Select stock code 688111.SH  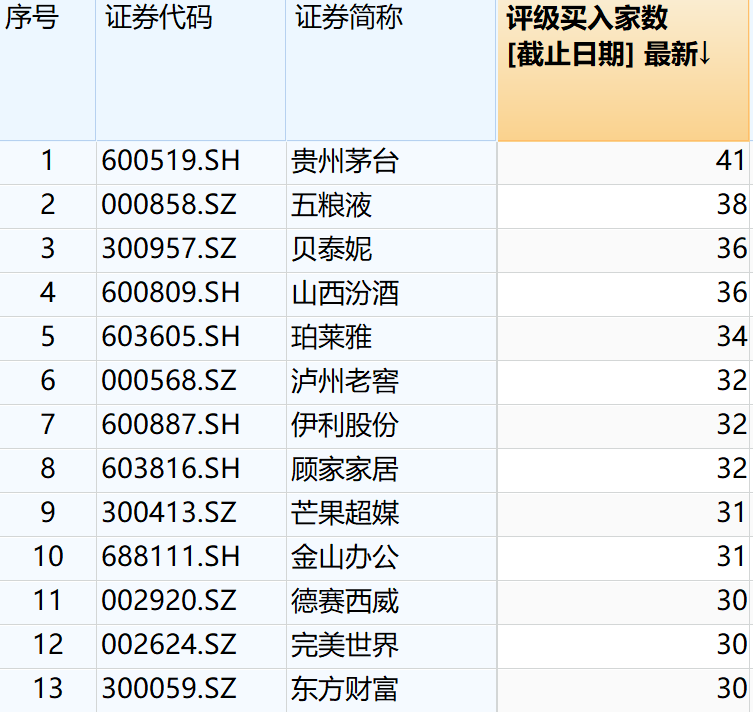(x=170, y=557)
